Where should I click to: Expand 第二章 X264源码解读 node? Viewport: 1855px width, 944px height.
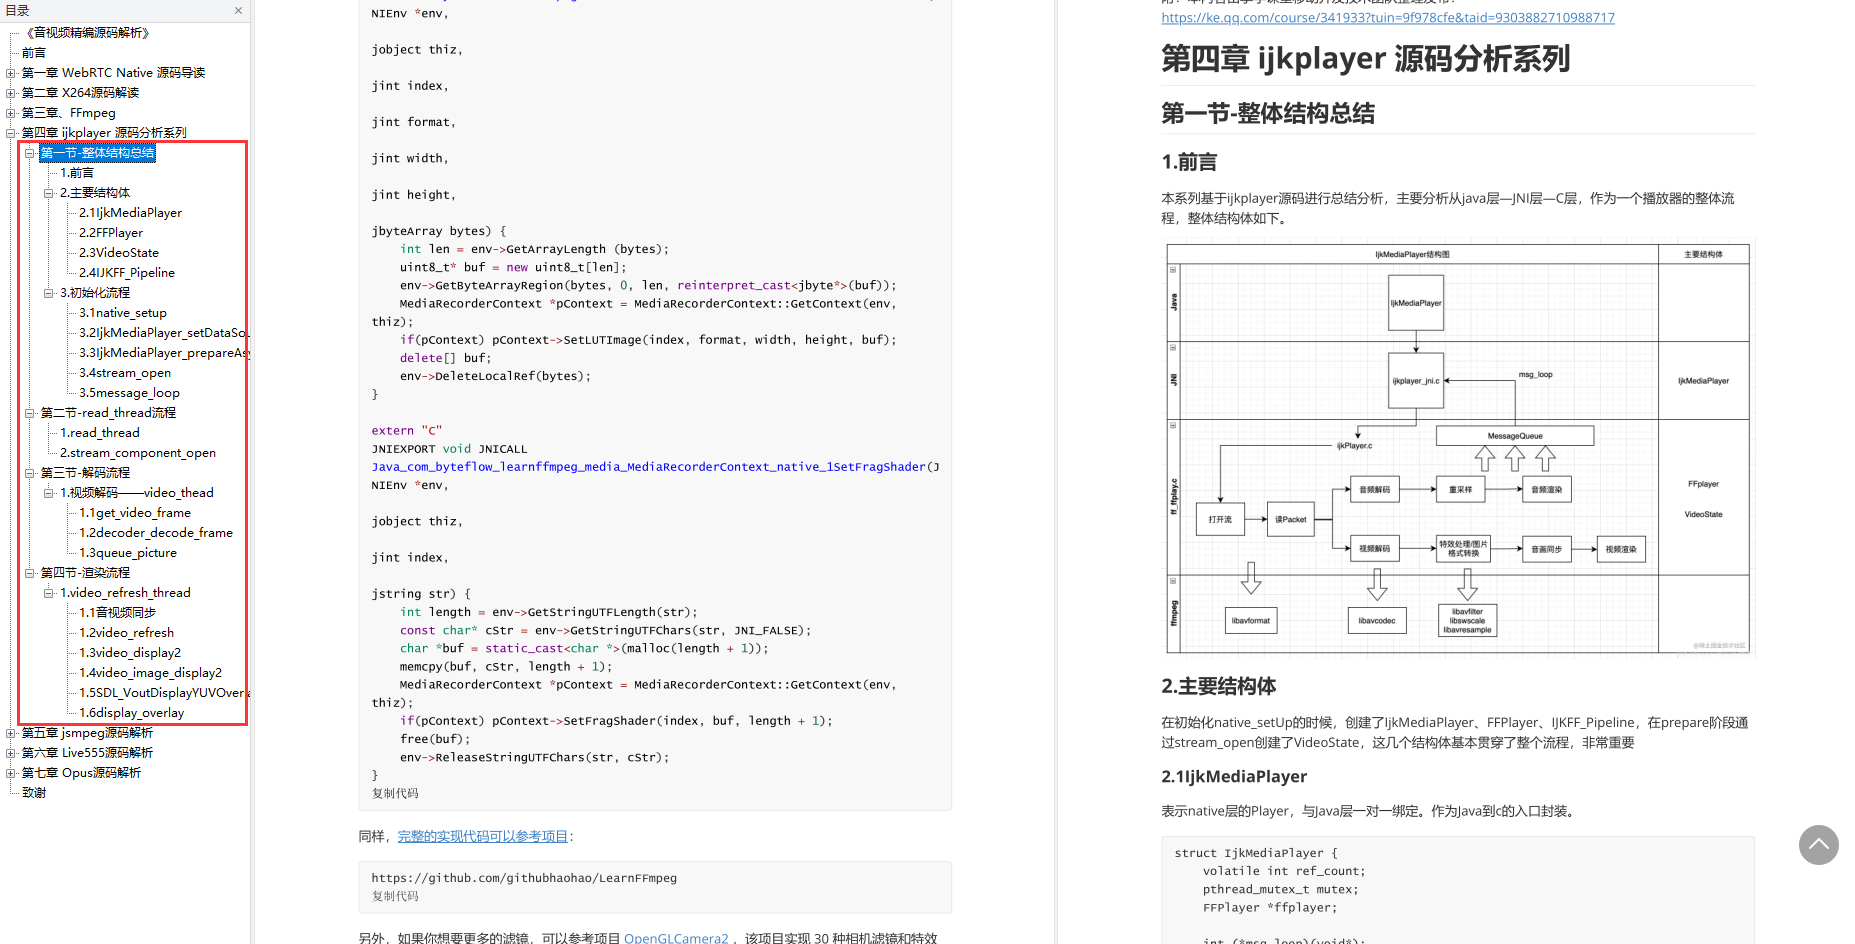(x=11, y=93)
